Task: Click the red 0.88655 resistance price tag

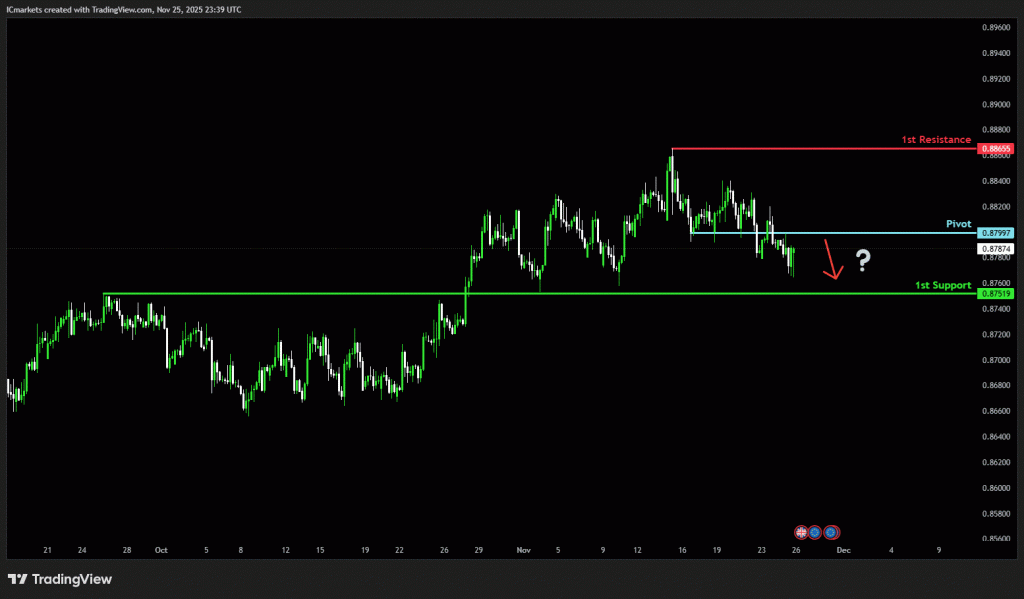Action: click(x=996, y=149)
